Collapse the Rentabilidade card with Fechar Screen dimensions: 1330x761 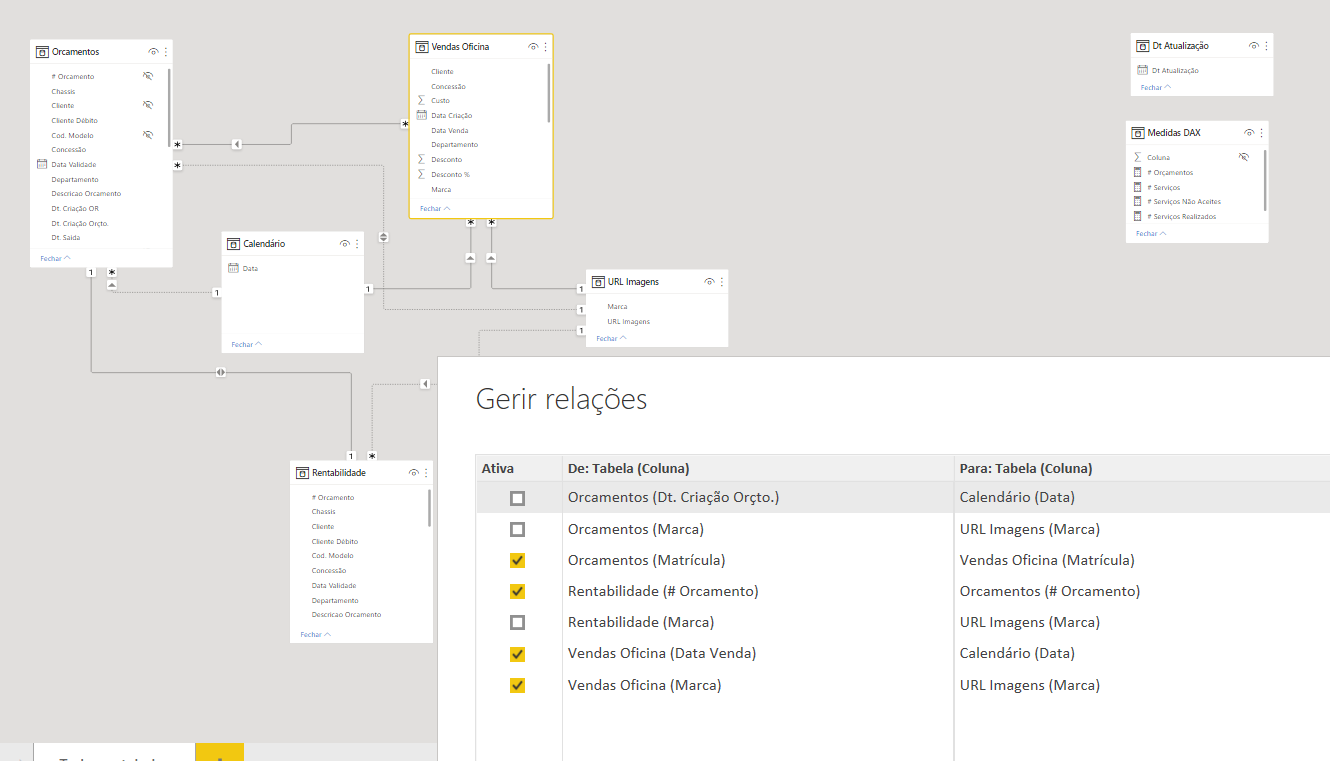(x=317, y=634)
